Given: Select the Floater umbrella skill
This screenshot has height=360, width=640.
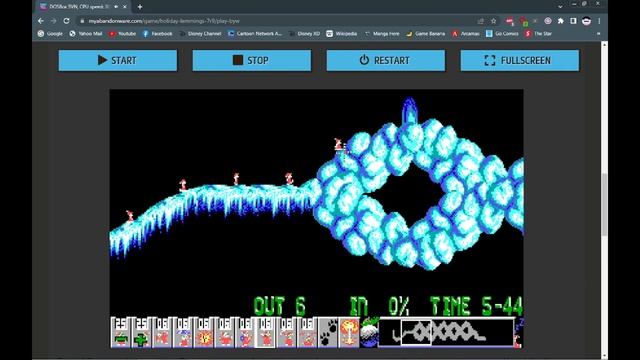Looking at the screenshot, I should (x=183, y=332).
